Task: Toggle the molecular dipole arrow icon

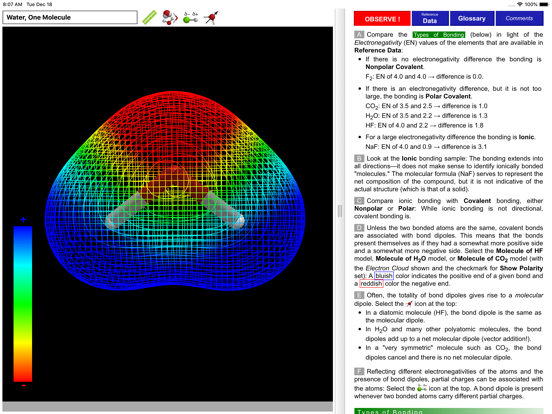Action: pyautogui.click(x=211, y=18)
